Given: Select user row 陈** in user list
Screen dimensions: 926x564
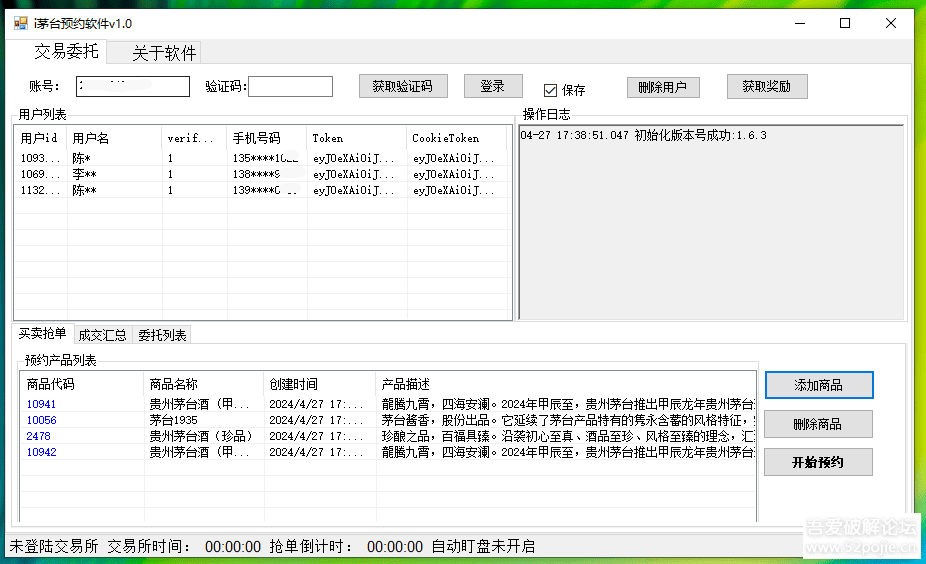Looking at the screenshot, I should click(262, 190).
